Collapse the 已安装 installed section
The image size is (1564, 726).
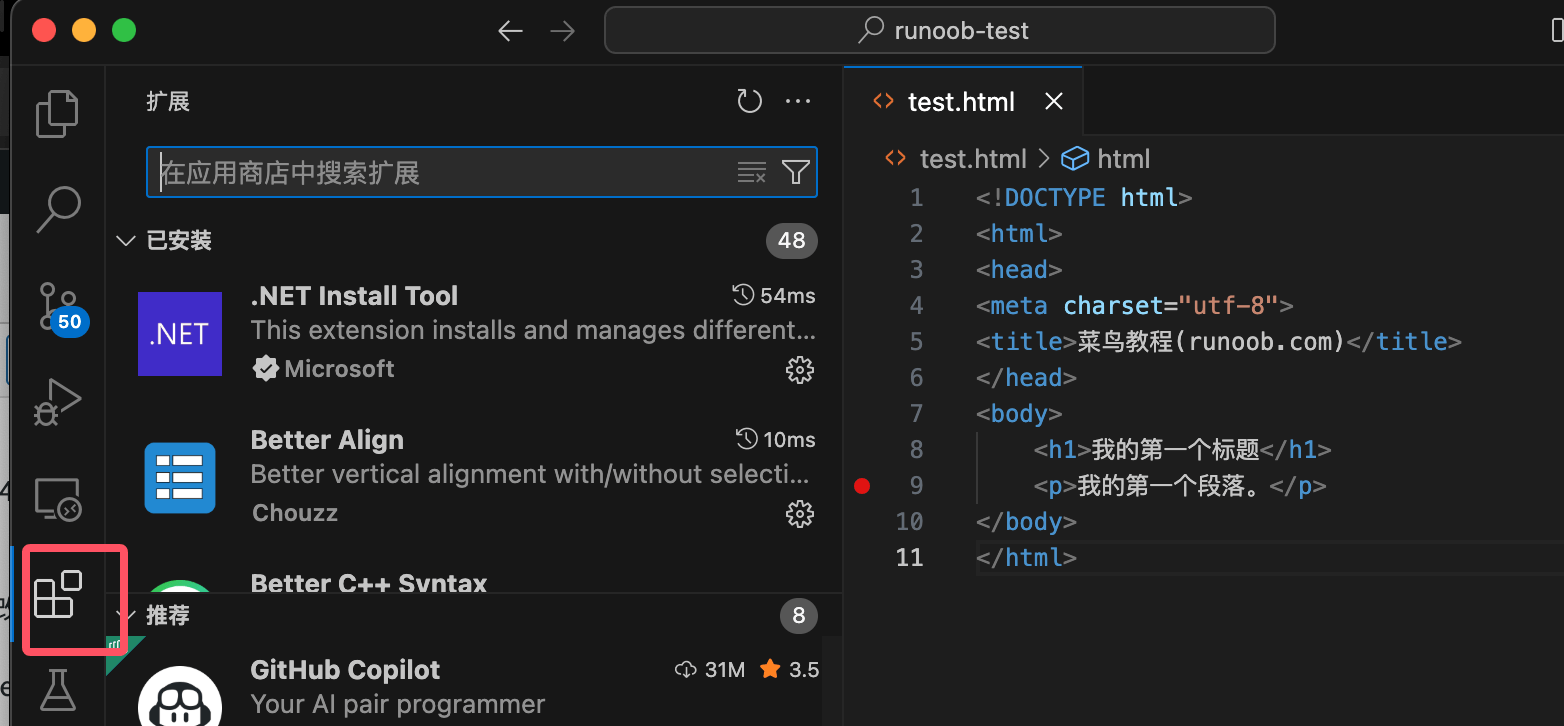tap(126, 241)
